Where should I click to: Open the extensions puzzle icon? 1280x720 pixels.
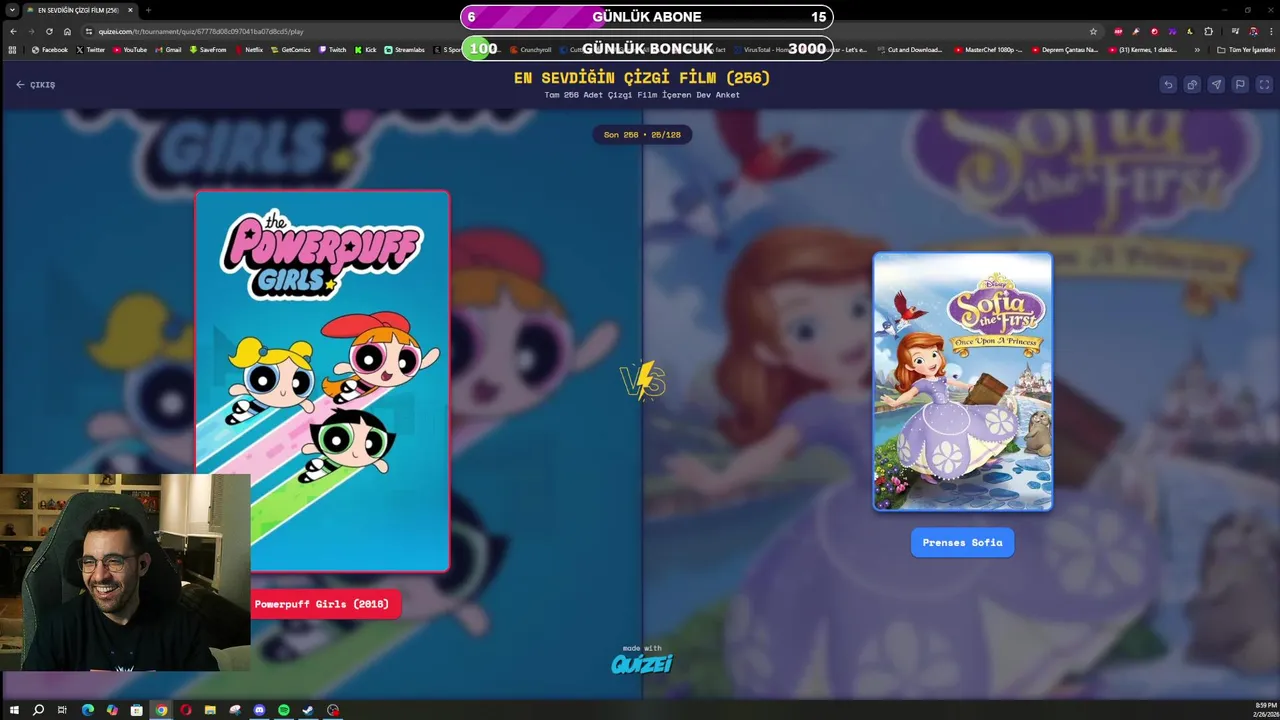tap(1208, 31)
